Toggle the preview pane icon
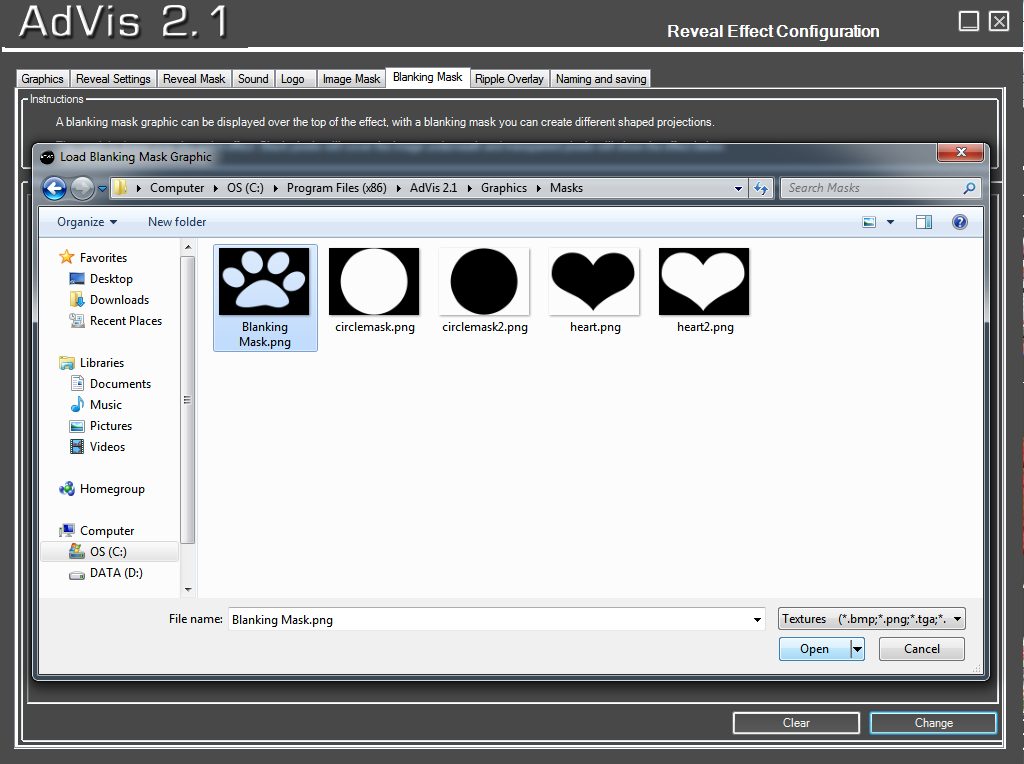The image size is (1024, 764). pos(923,222)
